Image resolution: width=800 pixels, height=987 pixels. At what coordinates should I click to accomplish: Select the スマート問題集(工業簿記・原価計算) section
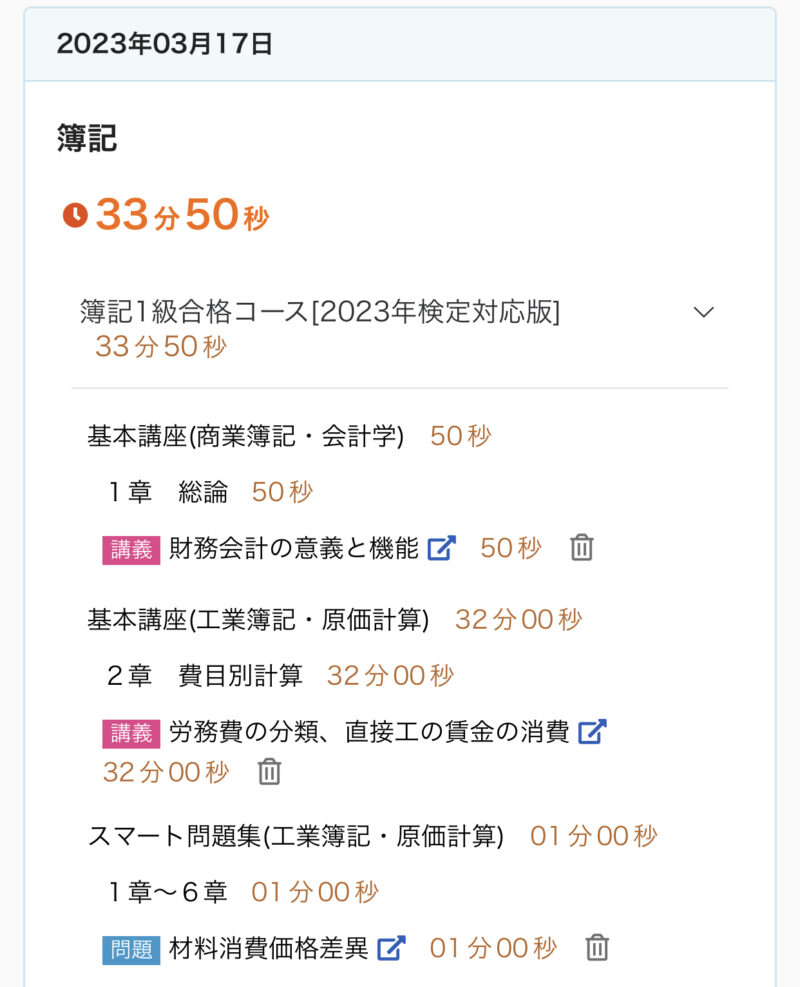click(295, 836)
